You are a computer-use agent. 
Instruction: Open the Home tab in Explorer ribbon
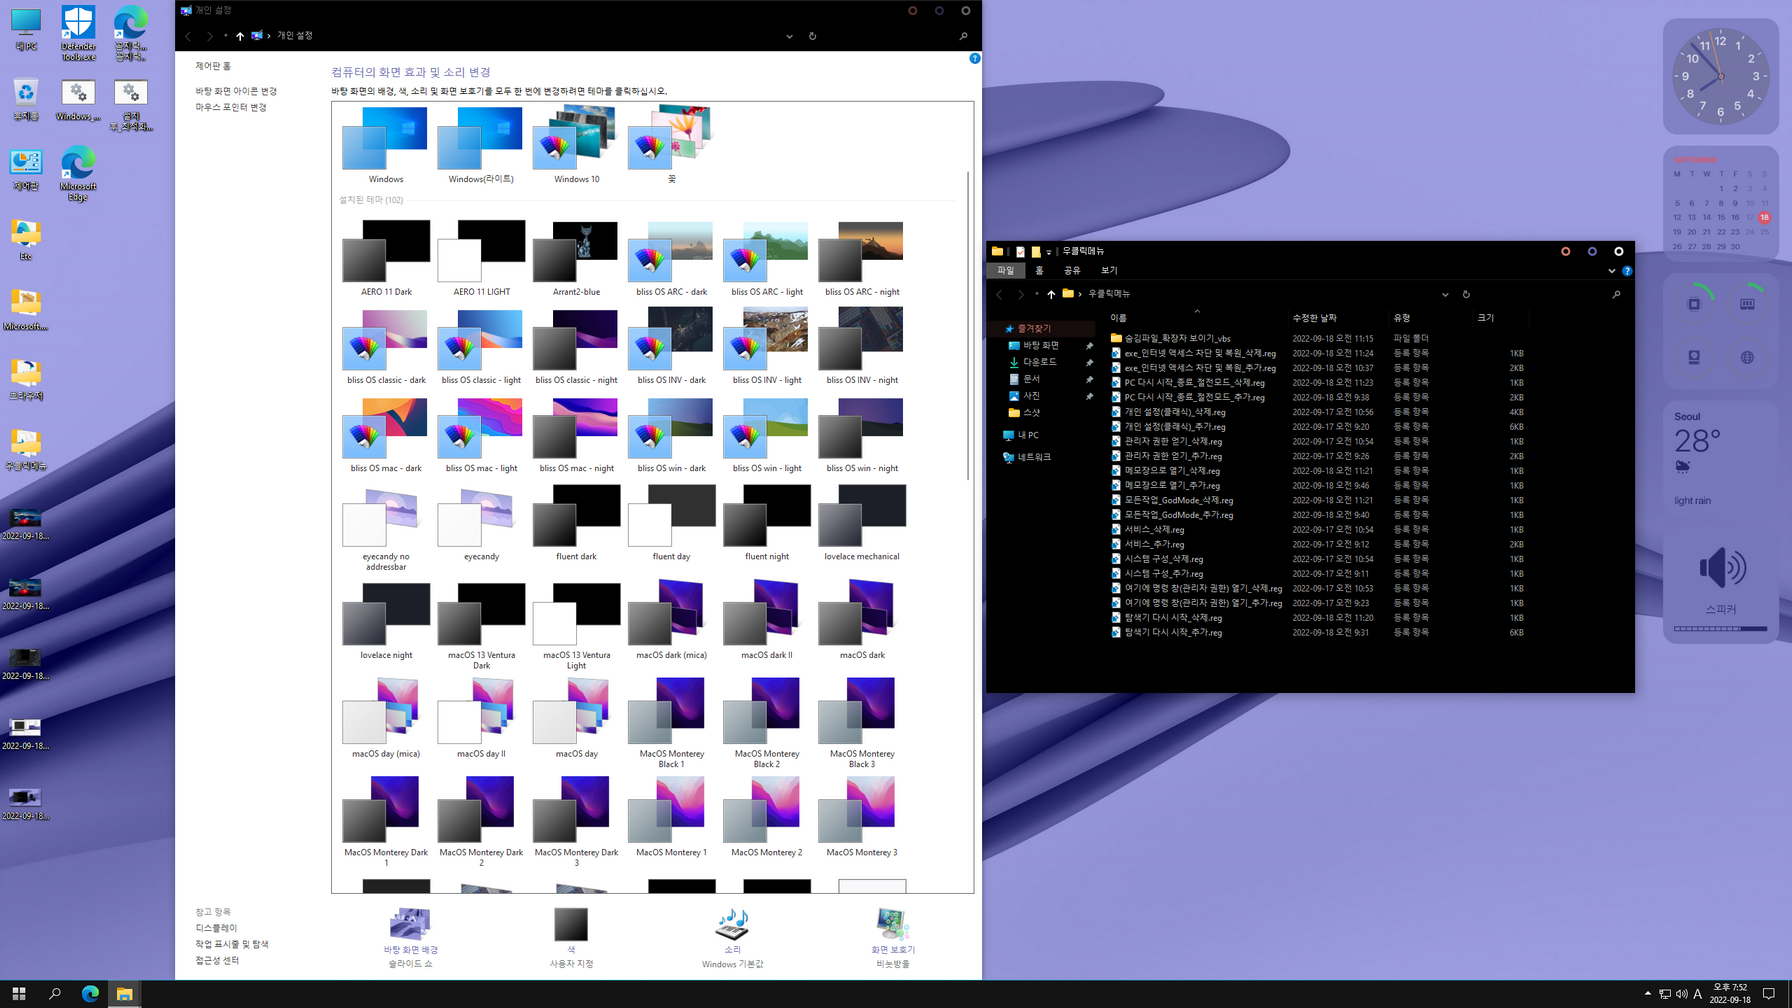(x=1039, y=270)
